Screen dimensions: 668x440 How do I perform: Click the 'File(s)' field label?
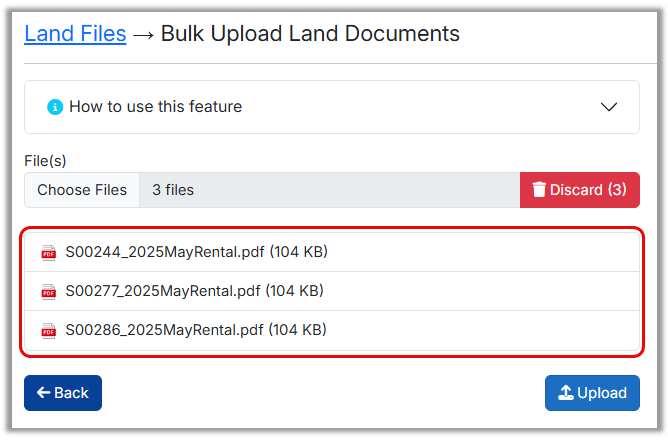tap(45, 160)
